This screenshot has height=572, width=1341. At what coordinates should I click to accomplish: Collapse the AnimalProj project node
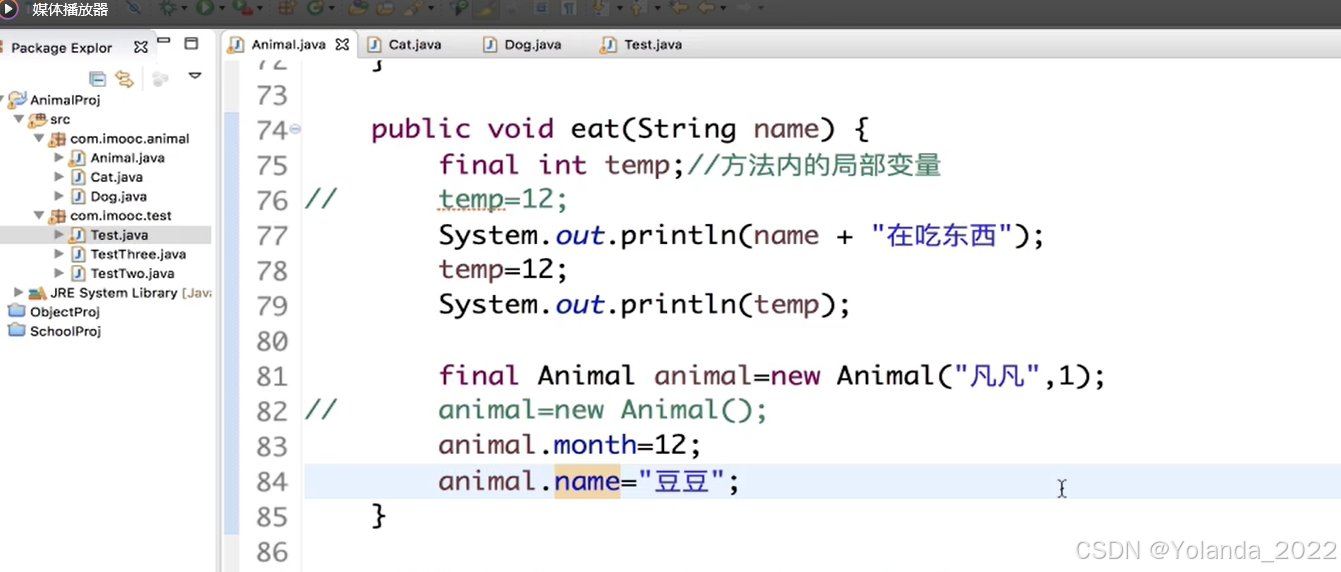tap(2, 100)
